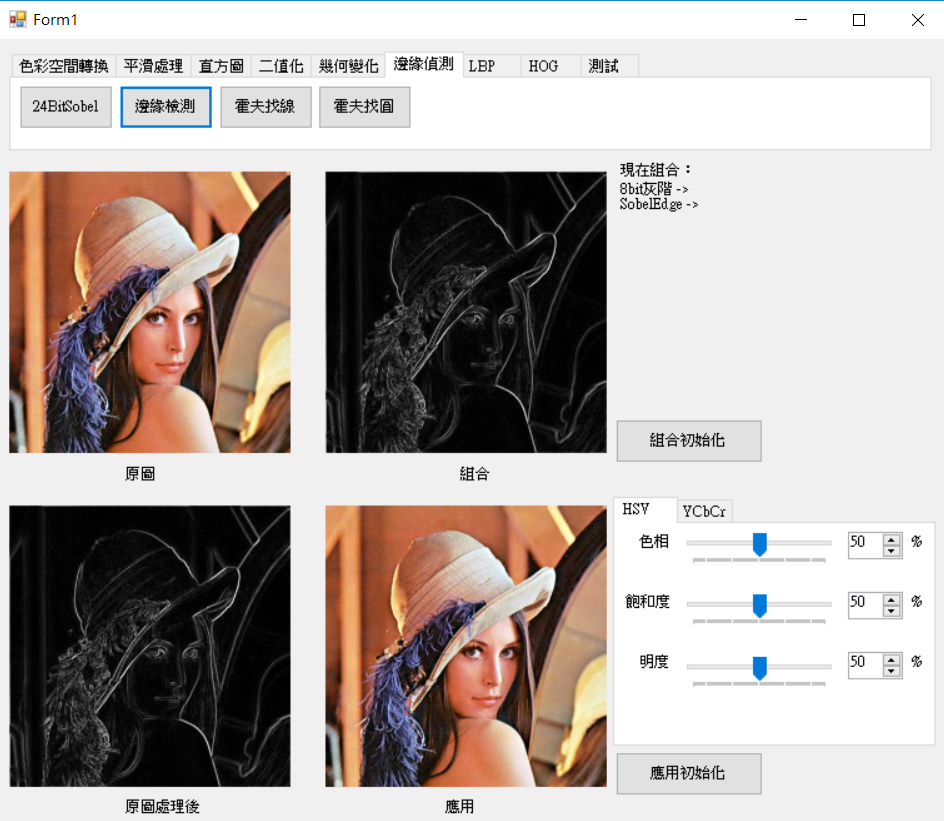This screenshot has width=944, height=821.
Task: Increase 飽和度 value with up arrow
Action: pos(892,600)
